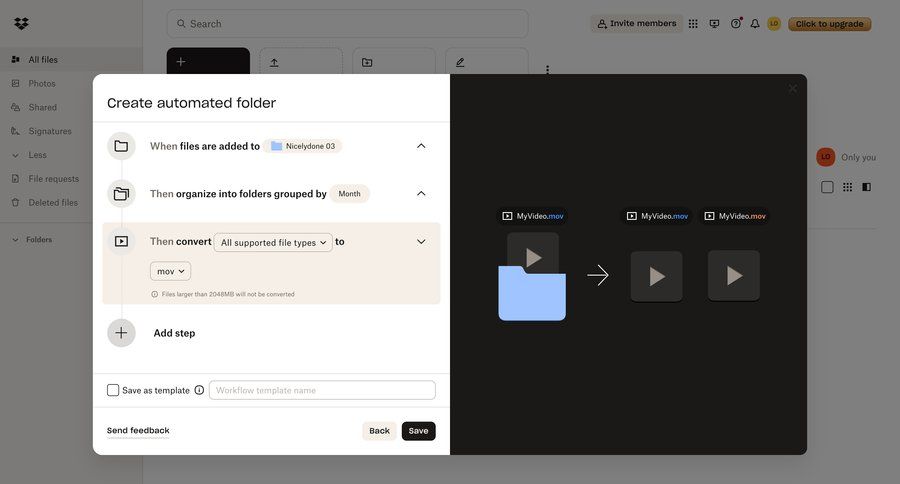Toggle the select-all checkbox in background

(x=827, y=187)
